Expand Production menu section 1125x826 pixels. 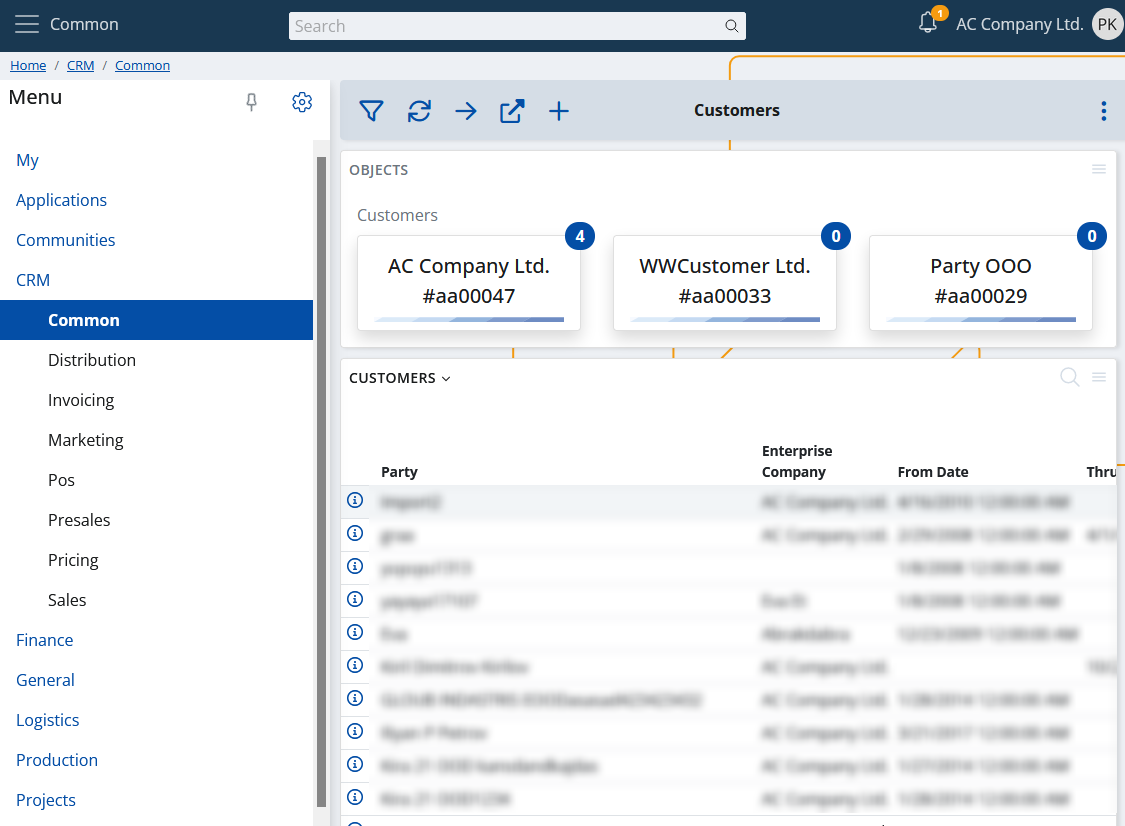[57, 761]
